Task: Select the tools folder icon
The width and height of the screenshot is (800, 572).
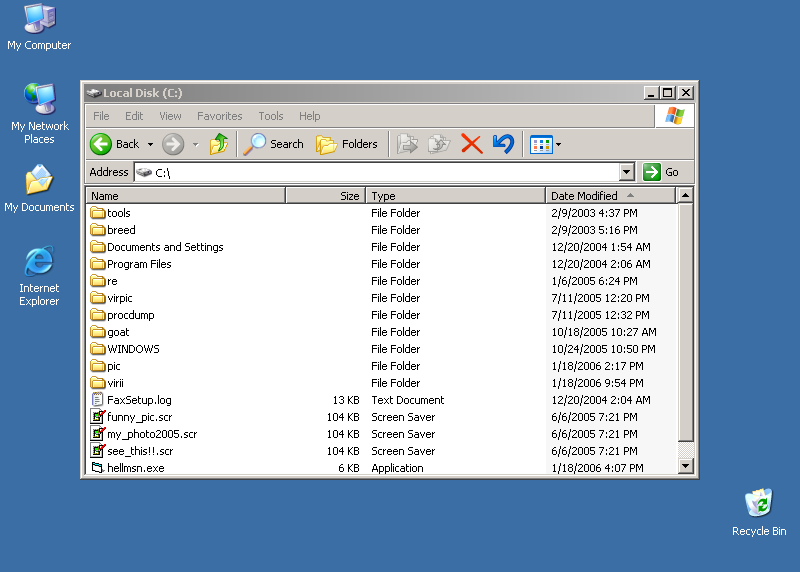Action: (97, 212)
